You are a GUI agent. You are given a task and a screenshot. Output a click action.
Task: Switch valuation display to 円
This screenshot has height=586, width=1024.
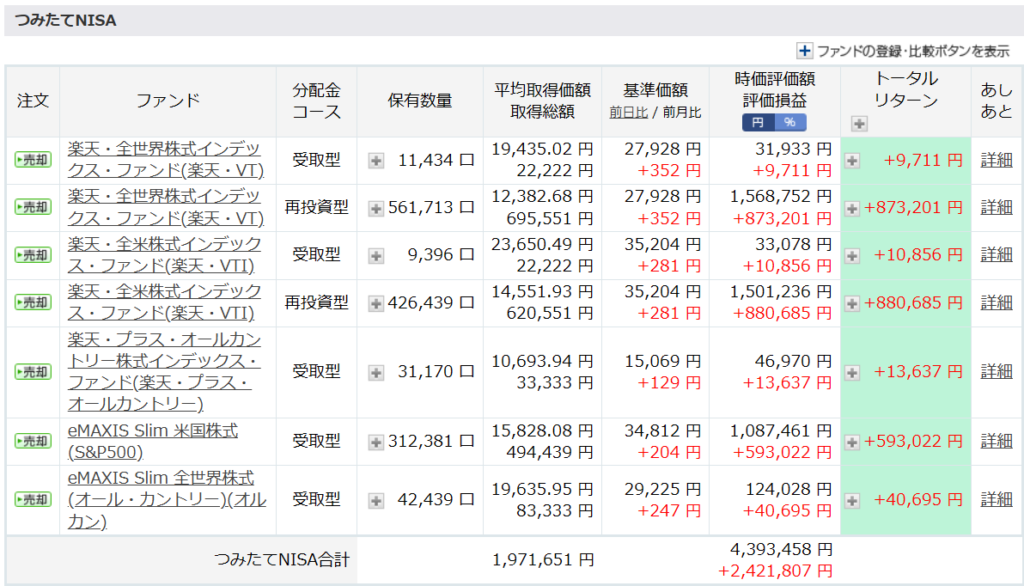point(758,122)
